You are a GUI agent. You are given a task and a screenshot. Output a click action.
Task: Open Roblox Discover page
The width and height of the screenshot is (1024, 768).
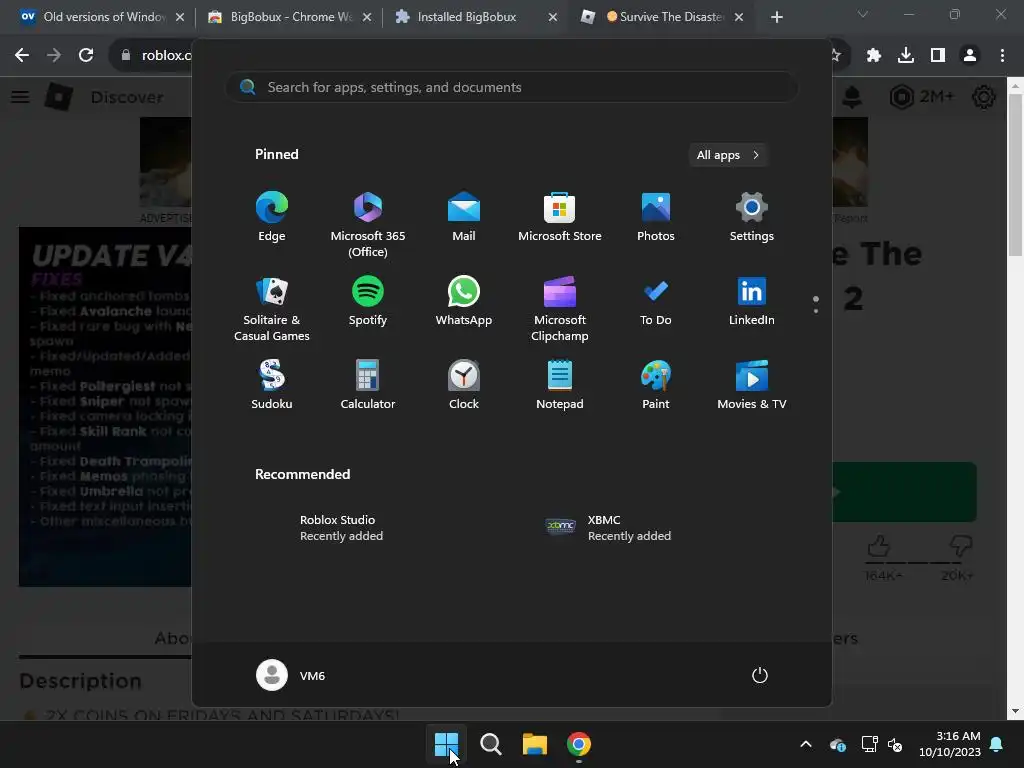coord(127,97)
